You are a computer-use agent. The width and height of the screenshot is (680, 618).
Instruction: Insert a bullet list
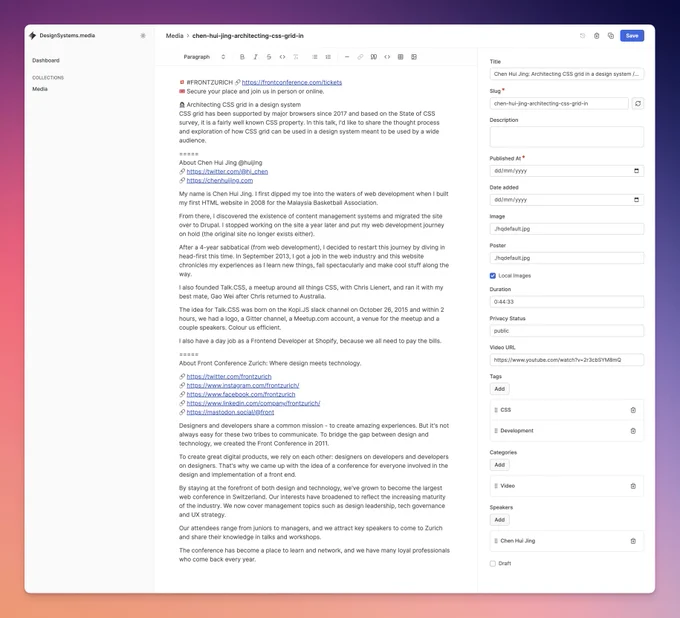(315, 57)
